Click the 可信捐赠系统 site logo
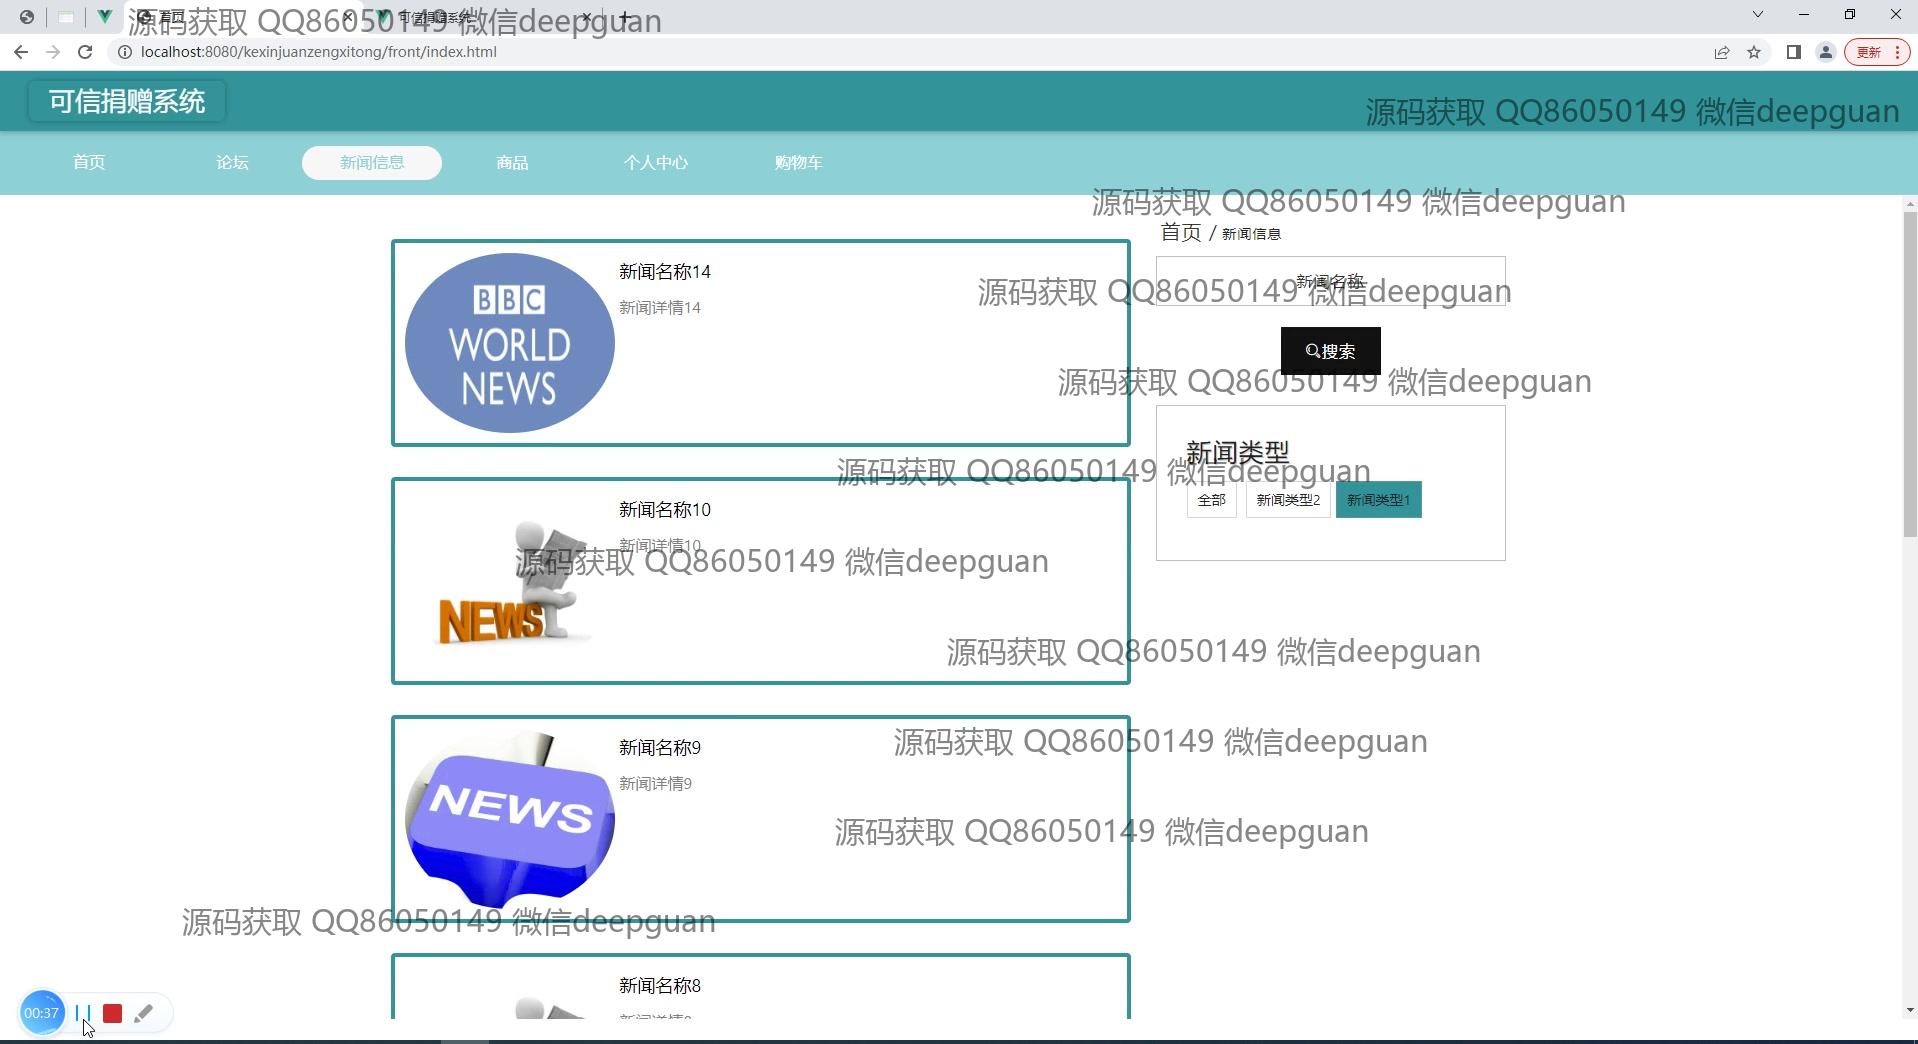 coord(127,101)
